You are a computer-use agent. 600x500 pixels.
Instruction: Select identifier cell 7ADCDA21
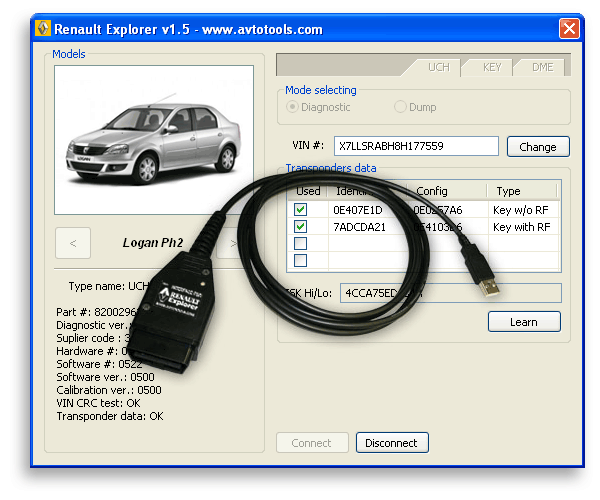tap(359, 227)
